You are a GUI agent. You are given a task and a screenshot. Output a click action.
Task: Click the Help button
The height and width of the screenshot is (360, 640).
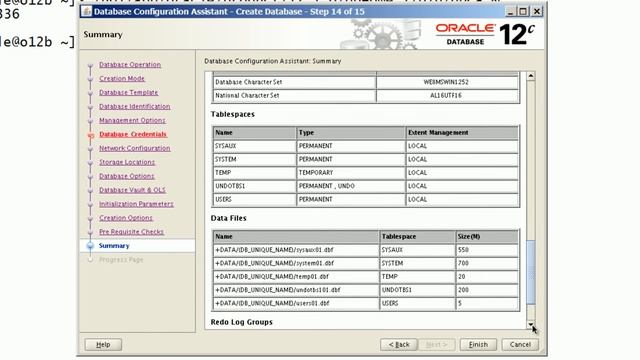[x=103, y=344]
